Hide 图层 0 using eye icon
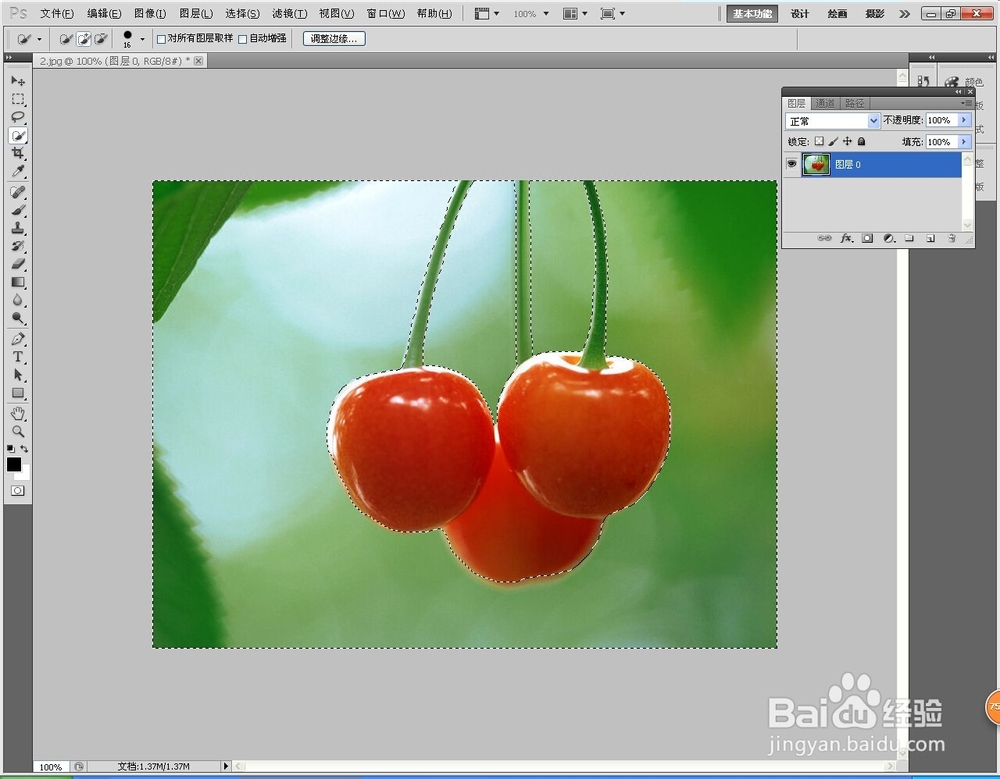Image resolution: width=1000 pixels, height=779 pixels. (x=791, y=164)
